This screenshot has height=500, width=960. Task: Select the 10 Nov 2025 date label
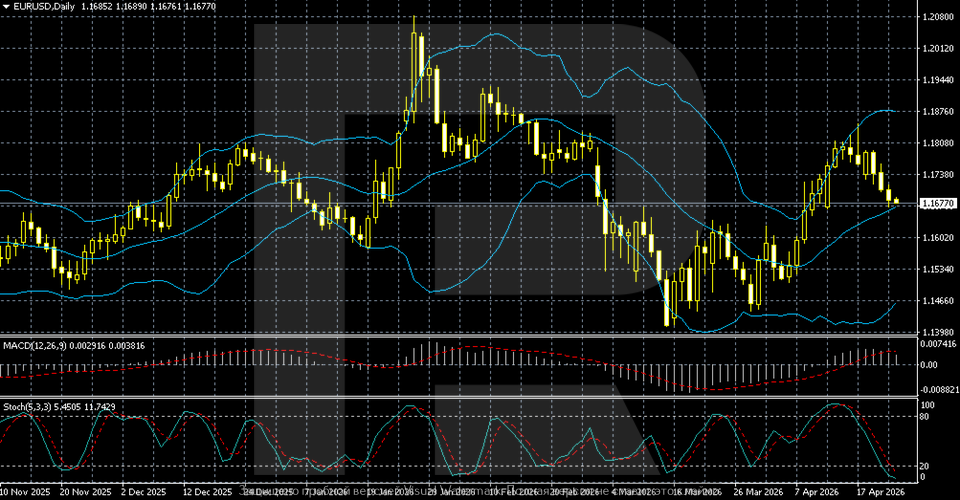pyautogui.click(x=23, y=493)
